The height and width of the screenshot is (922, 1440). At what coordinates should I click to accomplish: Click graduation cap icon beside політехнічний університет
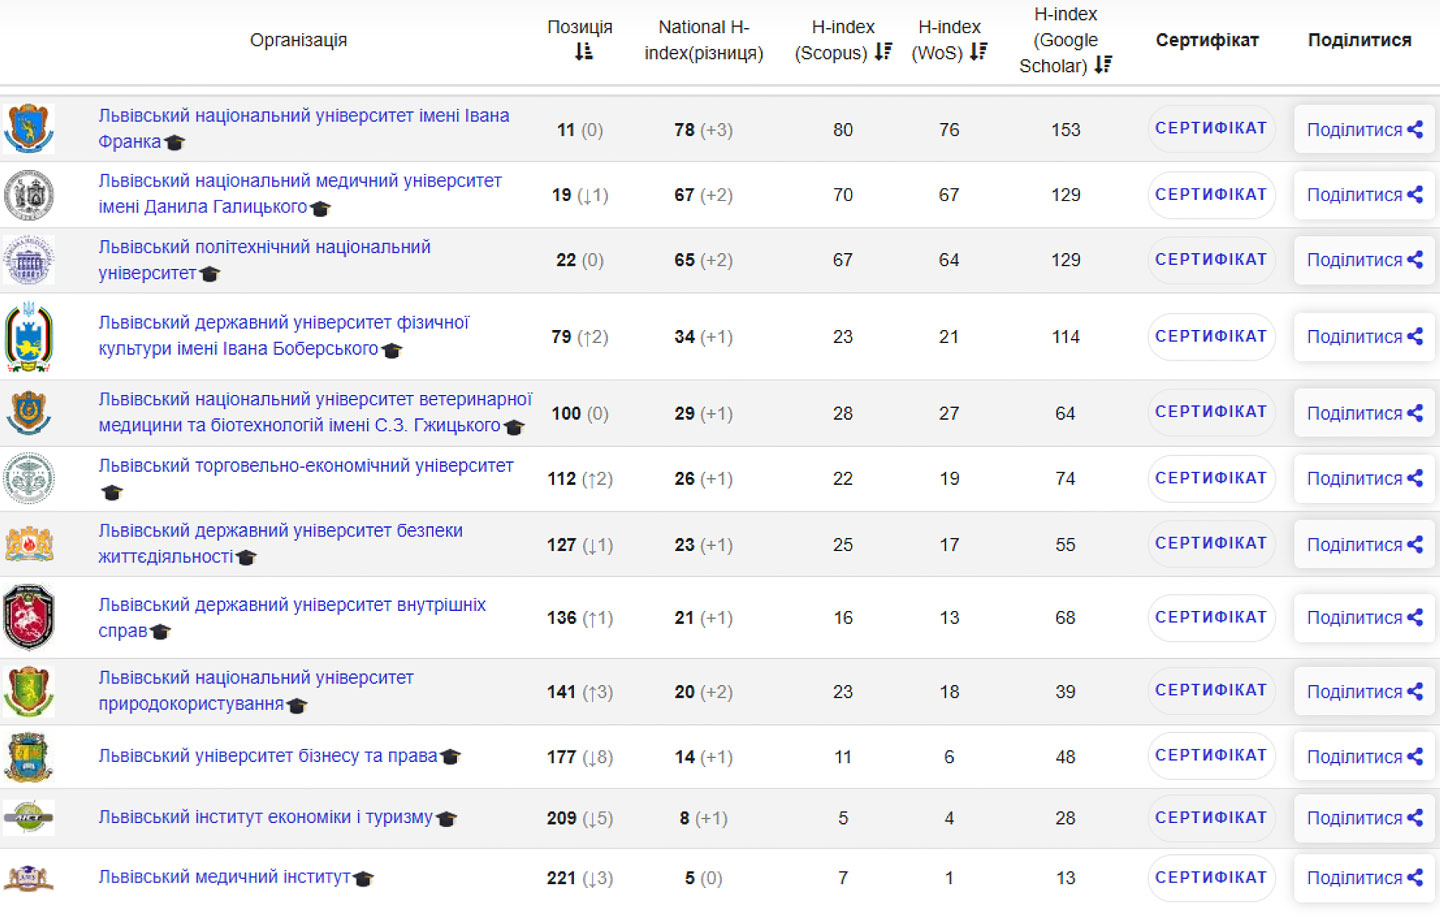(210, 274)
